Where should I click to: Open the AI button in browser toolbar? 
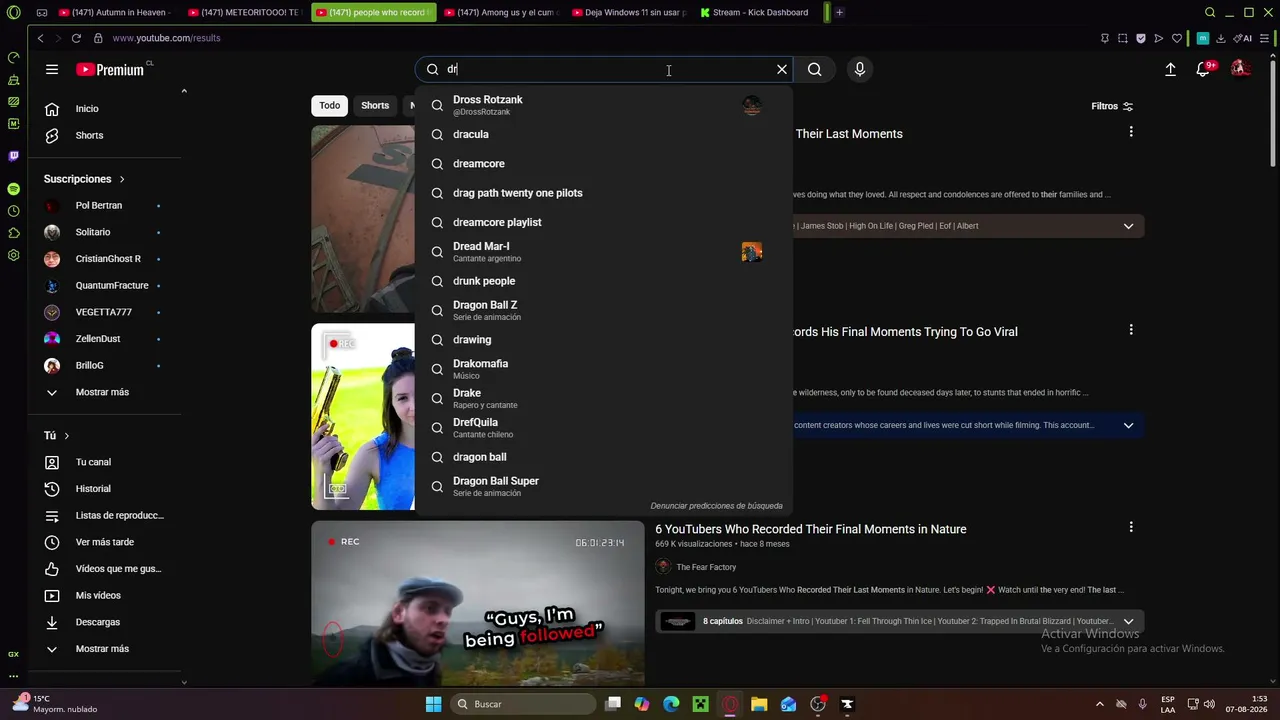point(1244,38)
